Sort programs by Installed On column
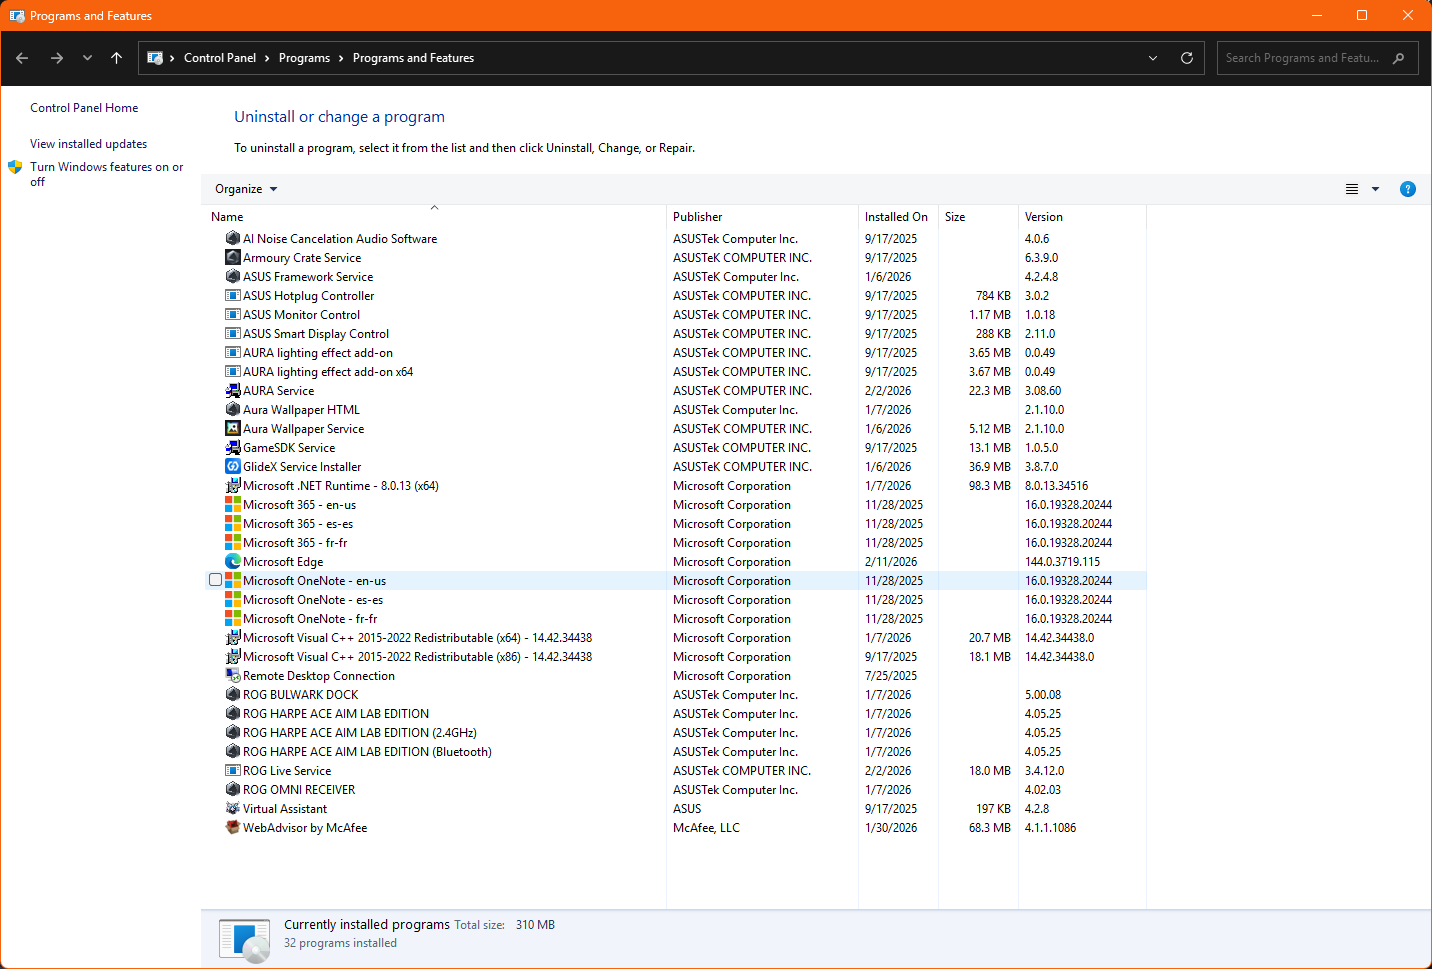The width and height of the screenshot is (1432, 969). 895,217
